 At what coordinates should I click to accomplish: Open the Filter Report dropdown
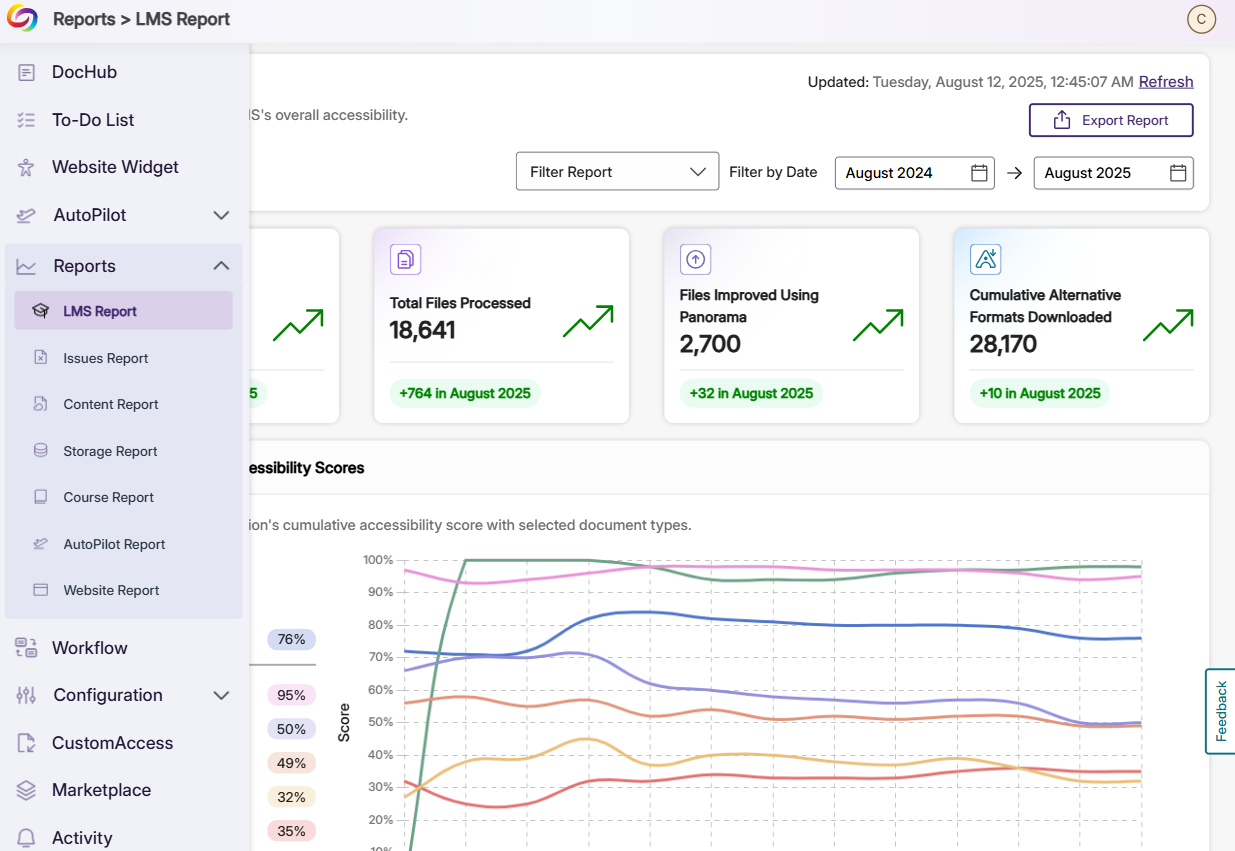pyautogui.click(x=617, y=171)
